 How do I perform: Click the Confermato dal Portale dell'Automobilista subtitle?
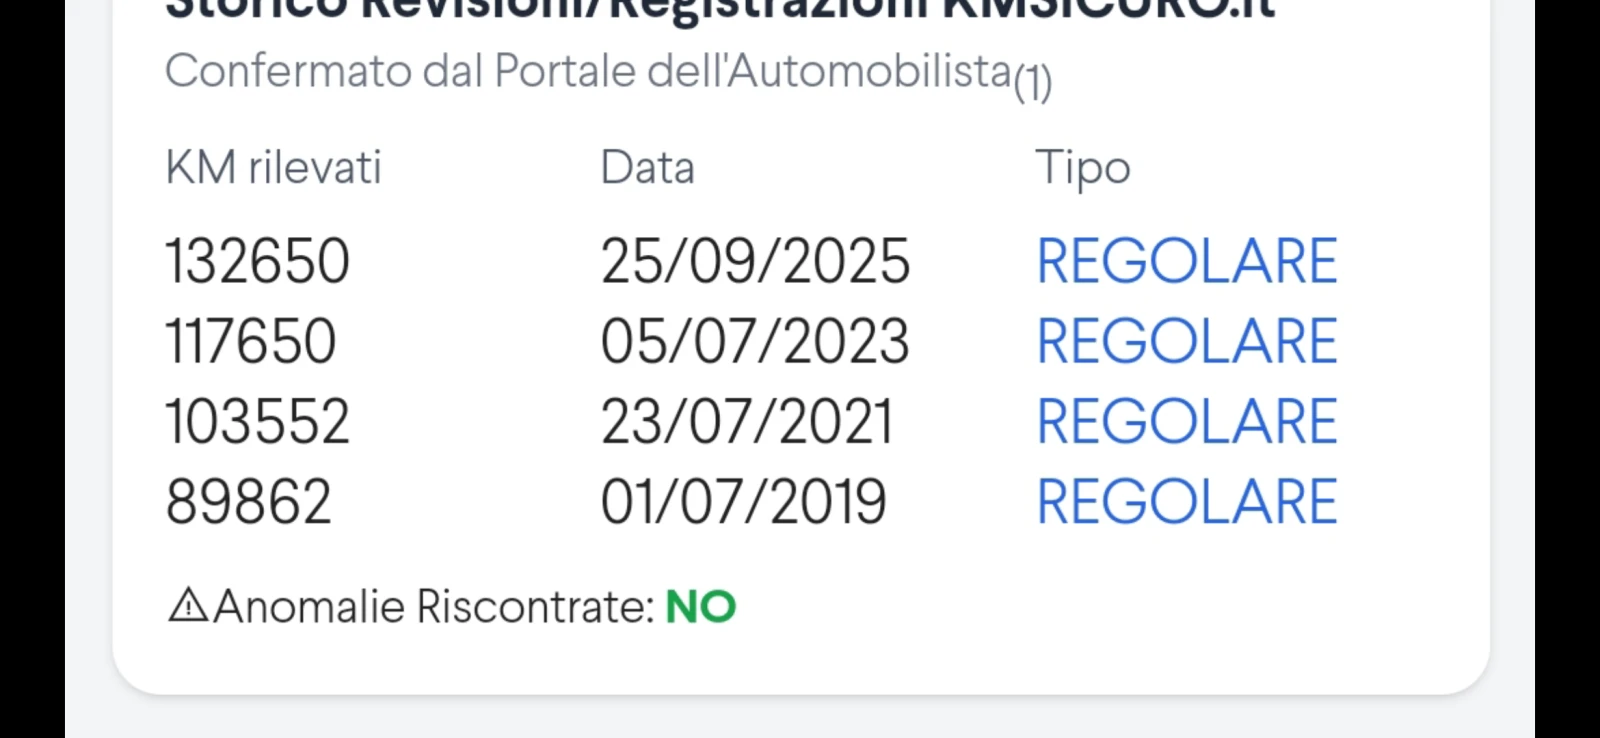coord(588,72)
